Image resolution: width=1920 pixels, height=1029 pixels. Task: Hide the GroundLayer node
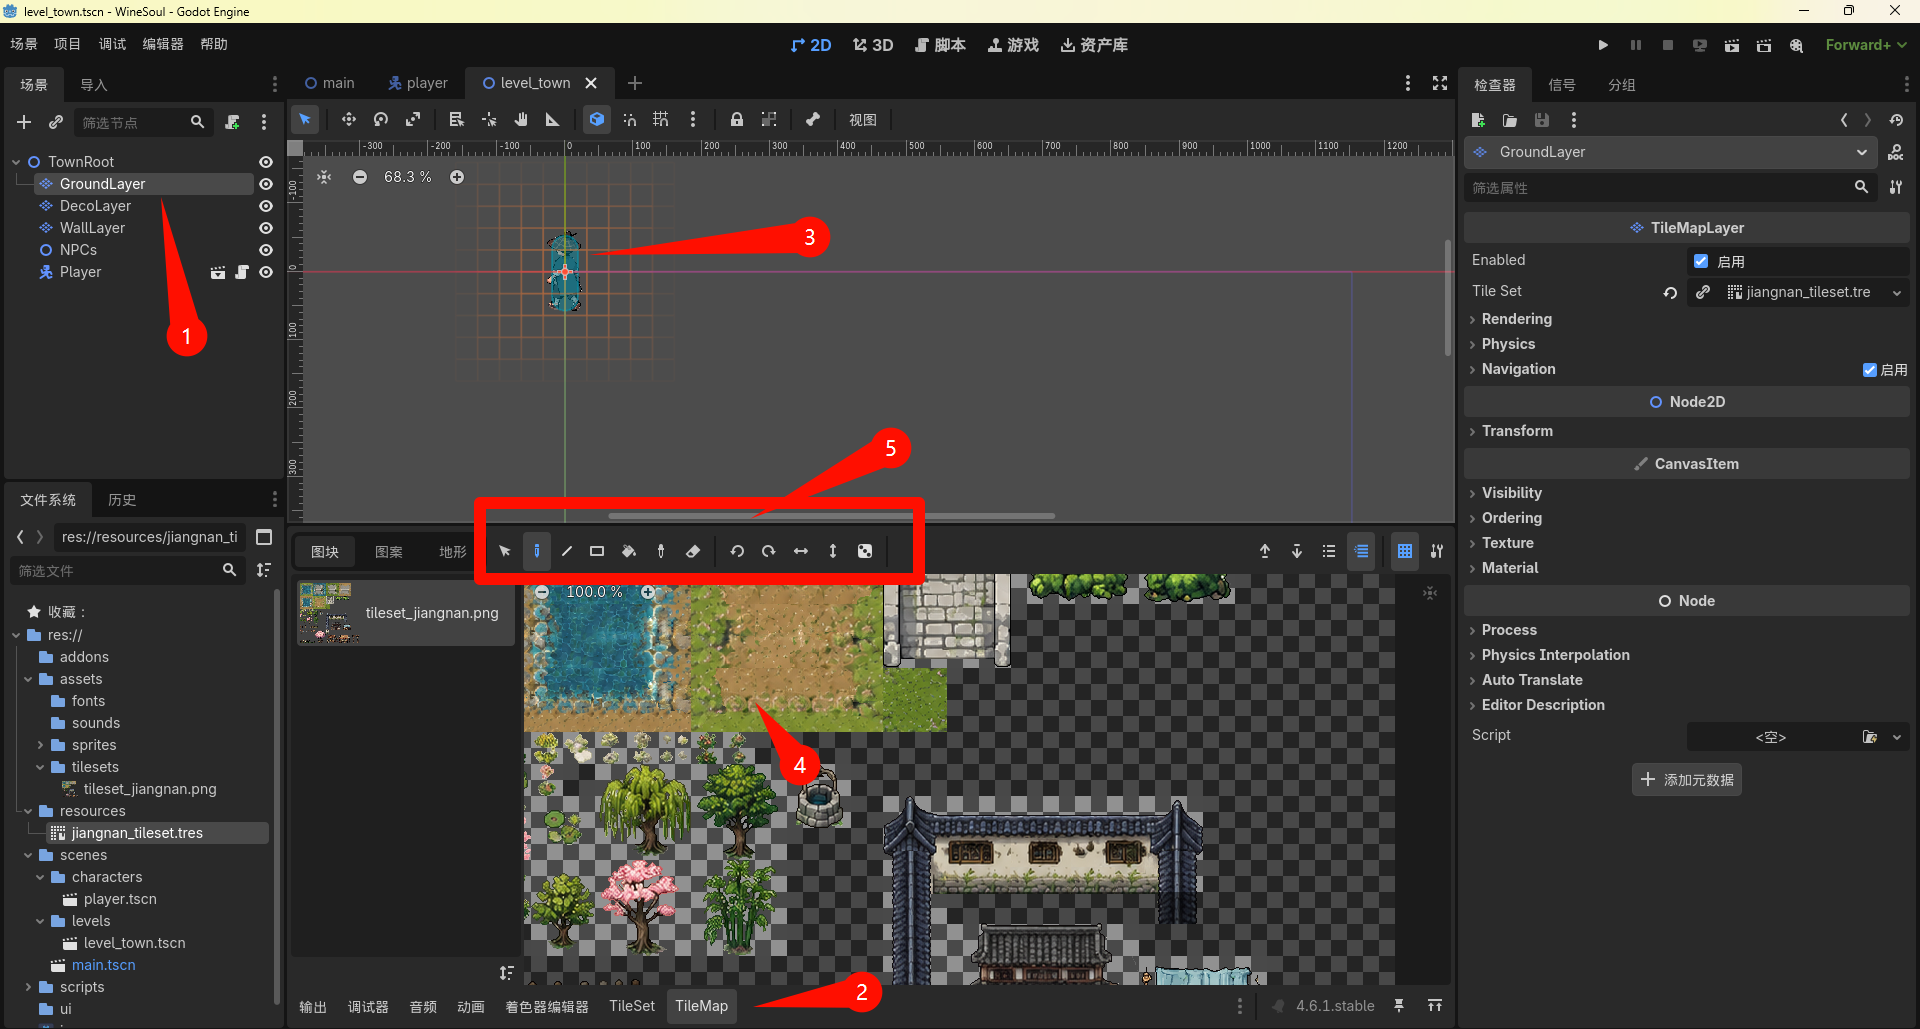click(x=266, y=184)
